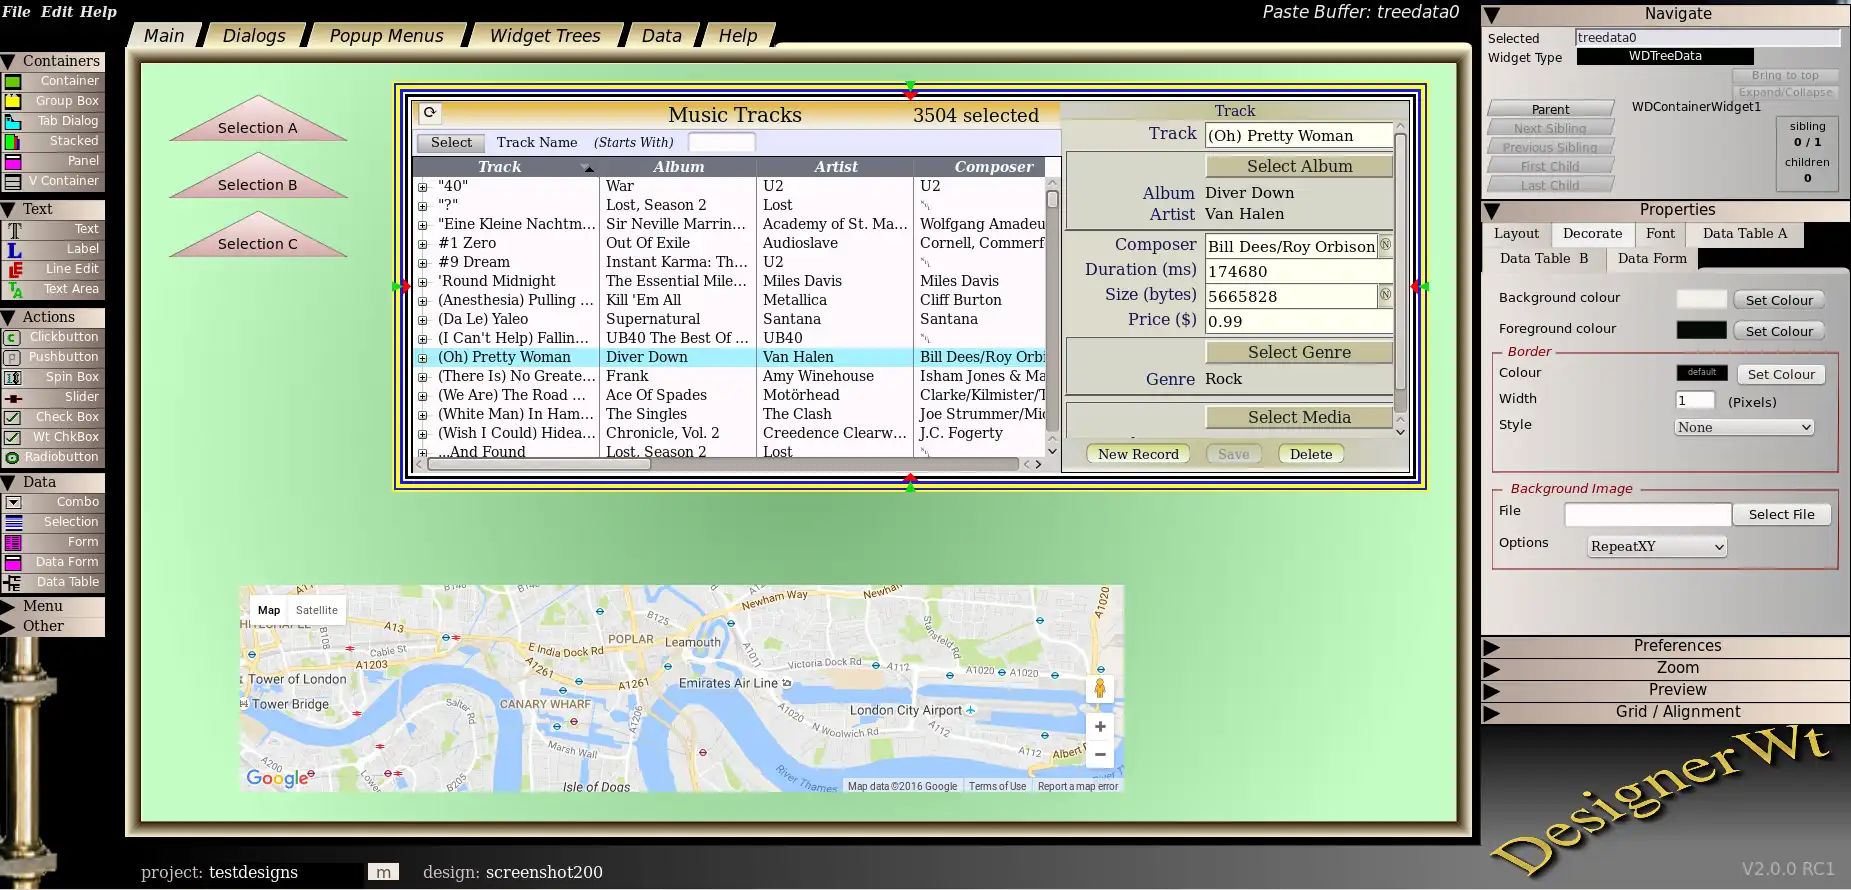This screenshot has height=890, width=1851.
Task: Pick the Group Box widget icon
Action: tap(13, 101)
